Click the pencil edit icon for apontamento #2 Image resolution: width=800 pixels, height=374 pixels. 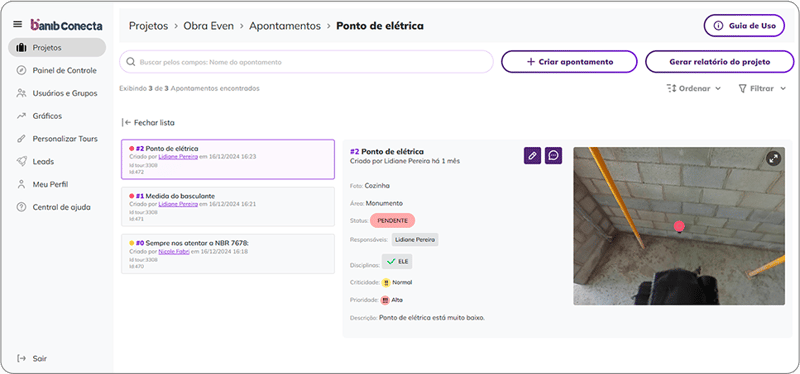532,156
